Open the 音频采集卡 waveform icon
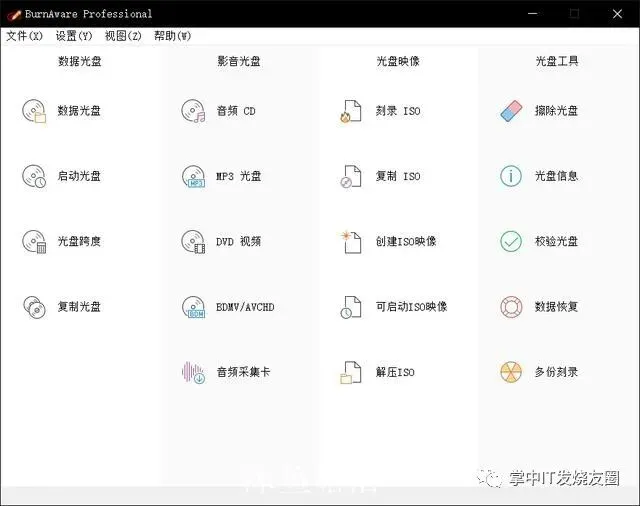Viewport: 640px width, 506px height. pos(193,372)
